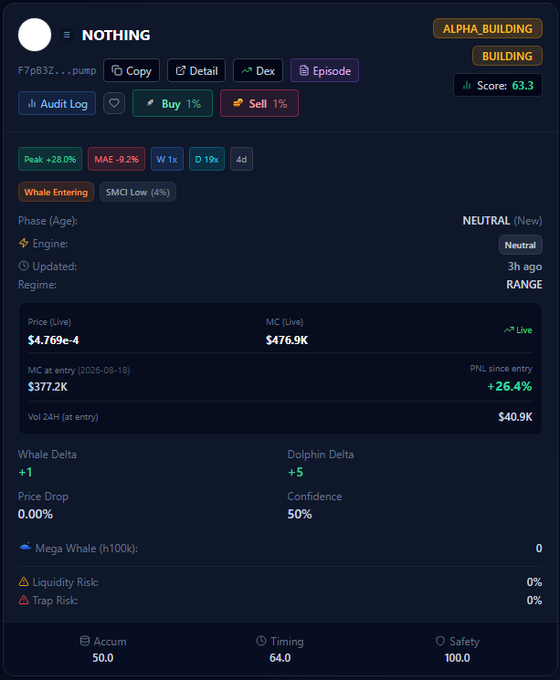Viewport: 560px width, 680px height.
Task: Click the Timing clock icon
Action: (261, 641)
